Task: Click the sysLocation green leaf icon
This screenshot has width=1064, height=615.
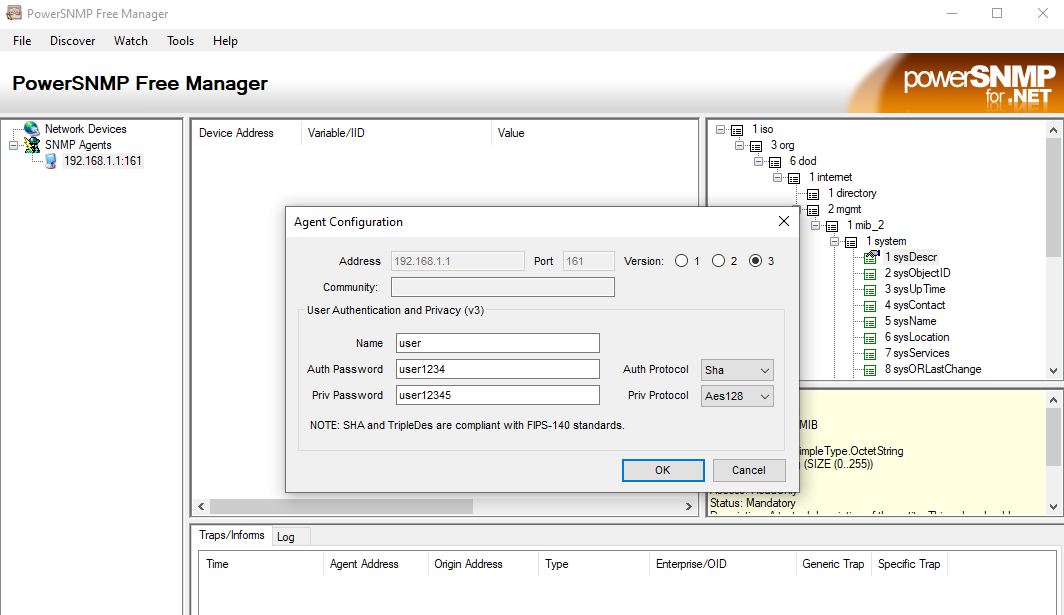Action: (870, 338)
